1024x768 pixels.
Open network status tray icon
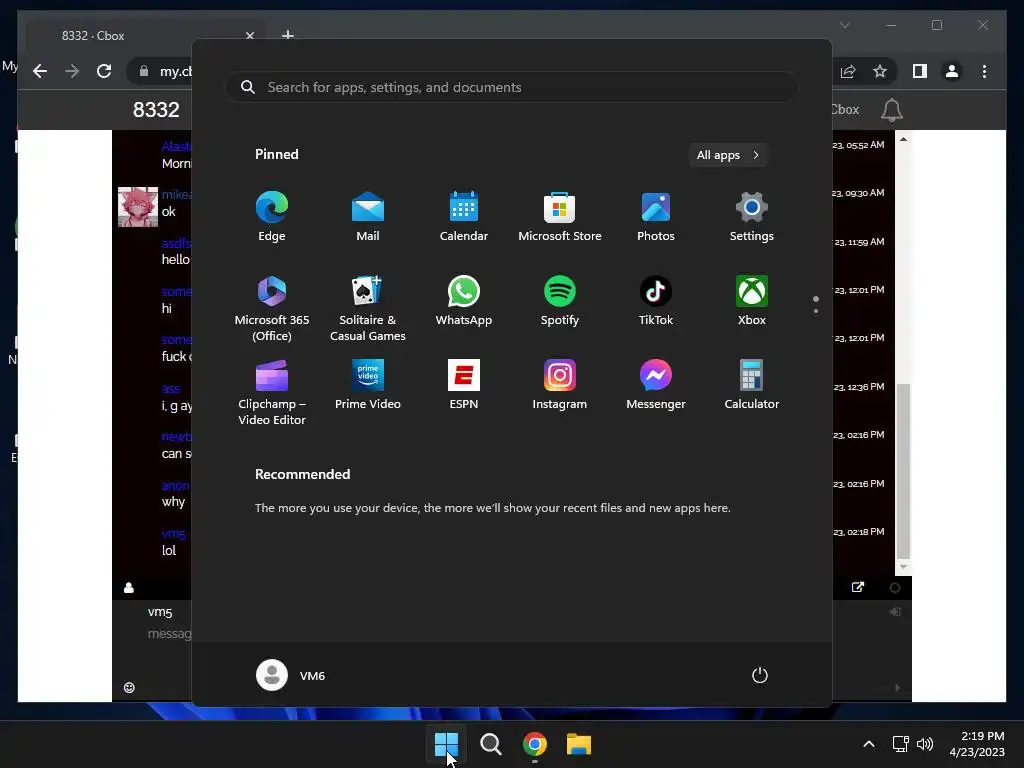click(x=901, y=744)
